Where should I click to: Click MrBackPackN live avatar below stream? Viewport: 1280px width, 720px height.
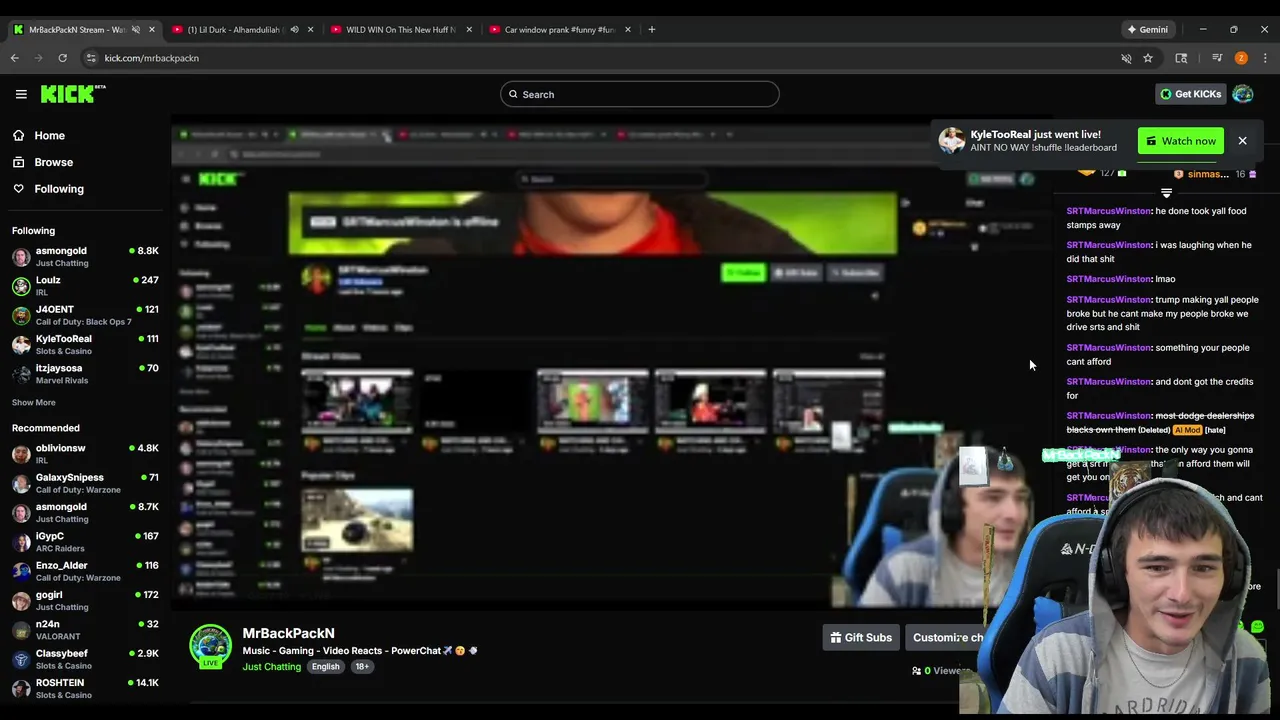tap(210, 646)
